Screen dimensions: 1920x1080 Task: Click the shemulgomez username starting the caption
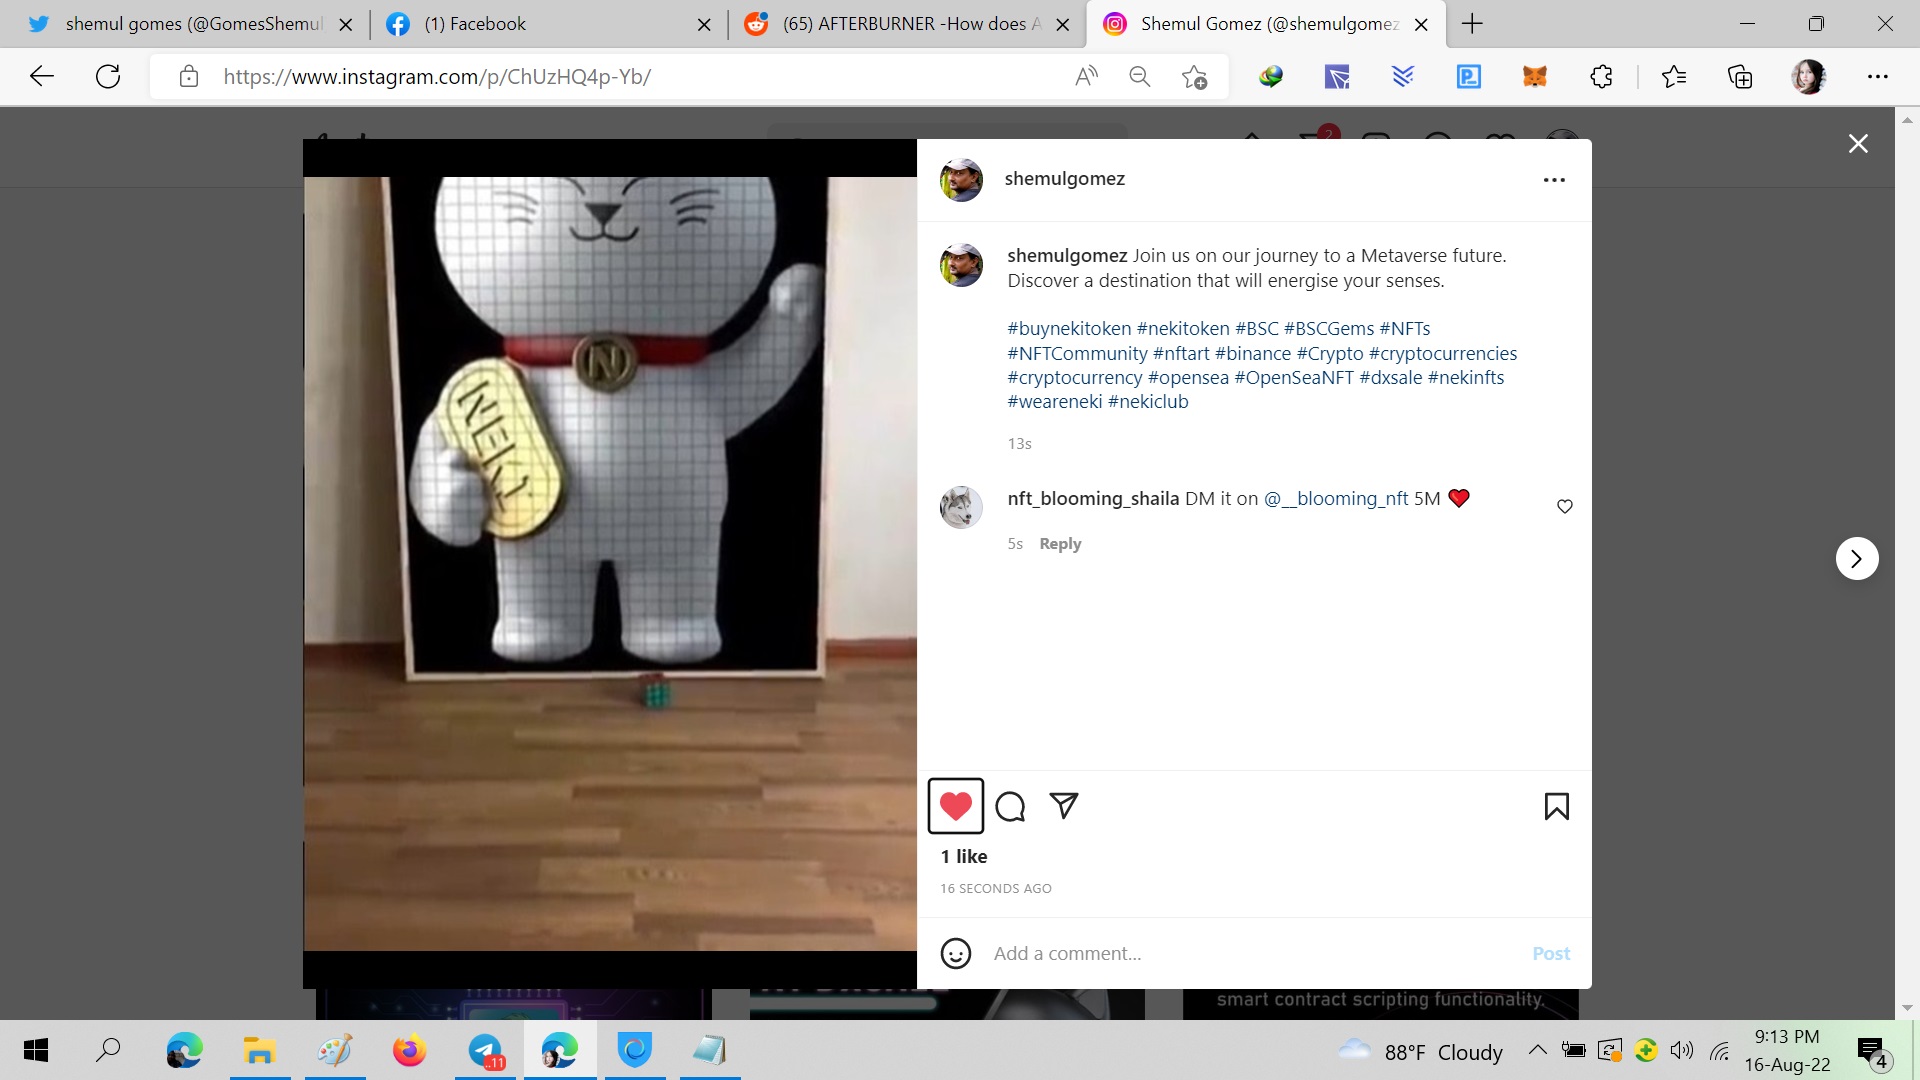pyautogui.click(x=1067, y=256)
